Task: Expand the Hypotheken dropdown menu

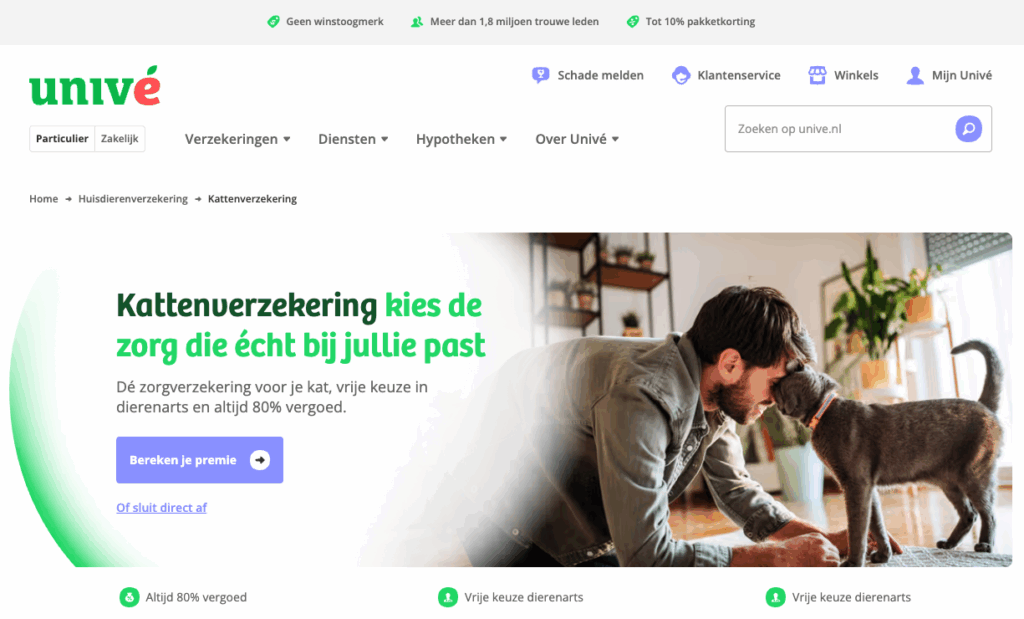Action: (462, 139)
